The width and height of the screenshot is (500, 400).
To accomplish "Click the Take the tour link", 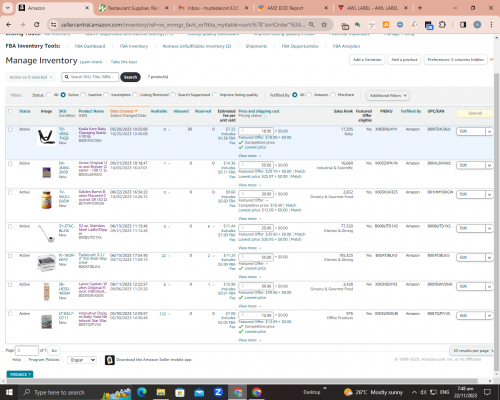I will [x=124, y=62].
